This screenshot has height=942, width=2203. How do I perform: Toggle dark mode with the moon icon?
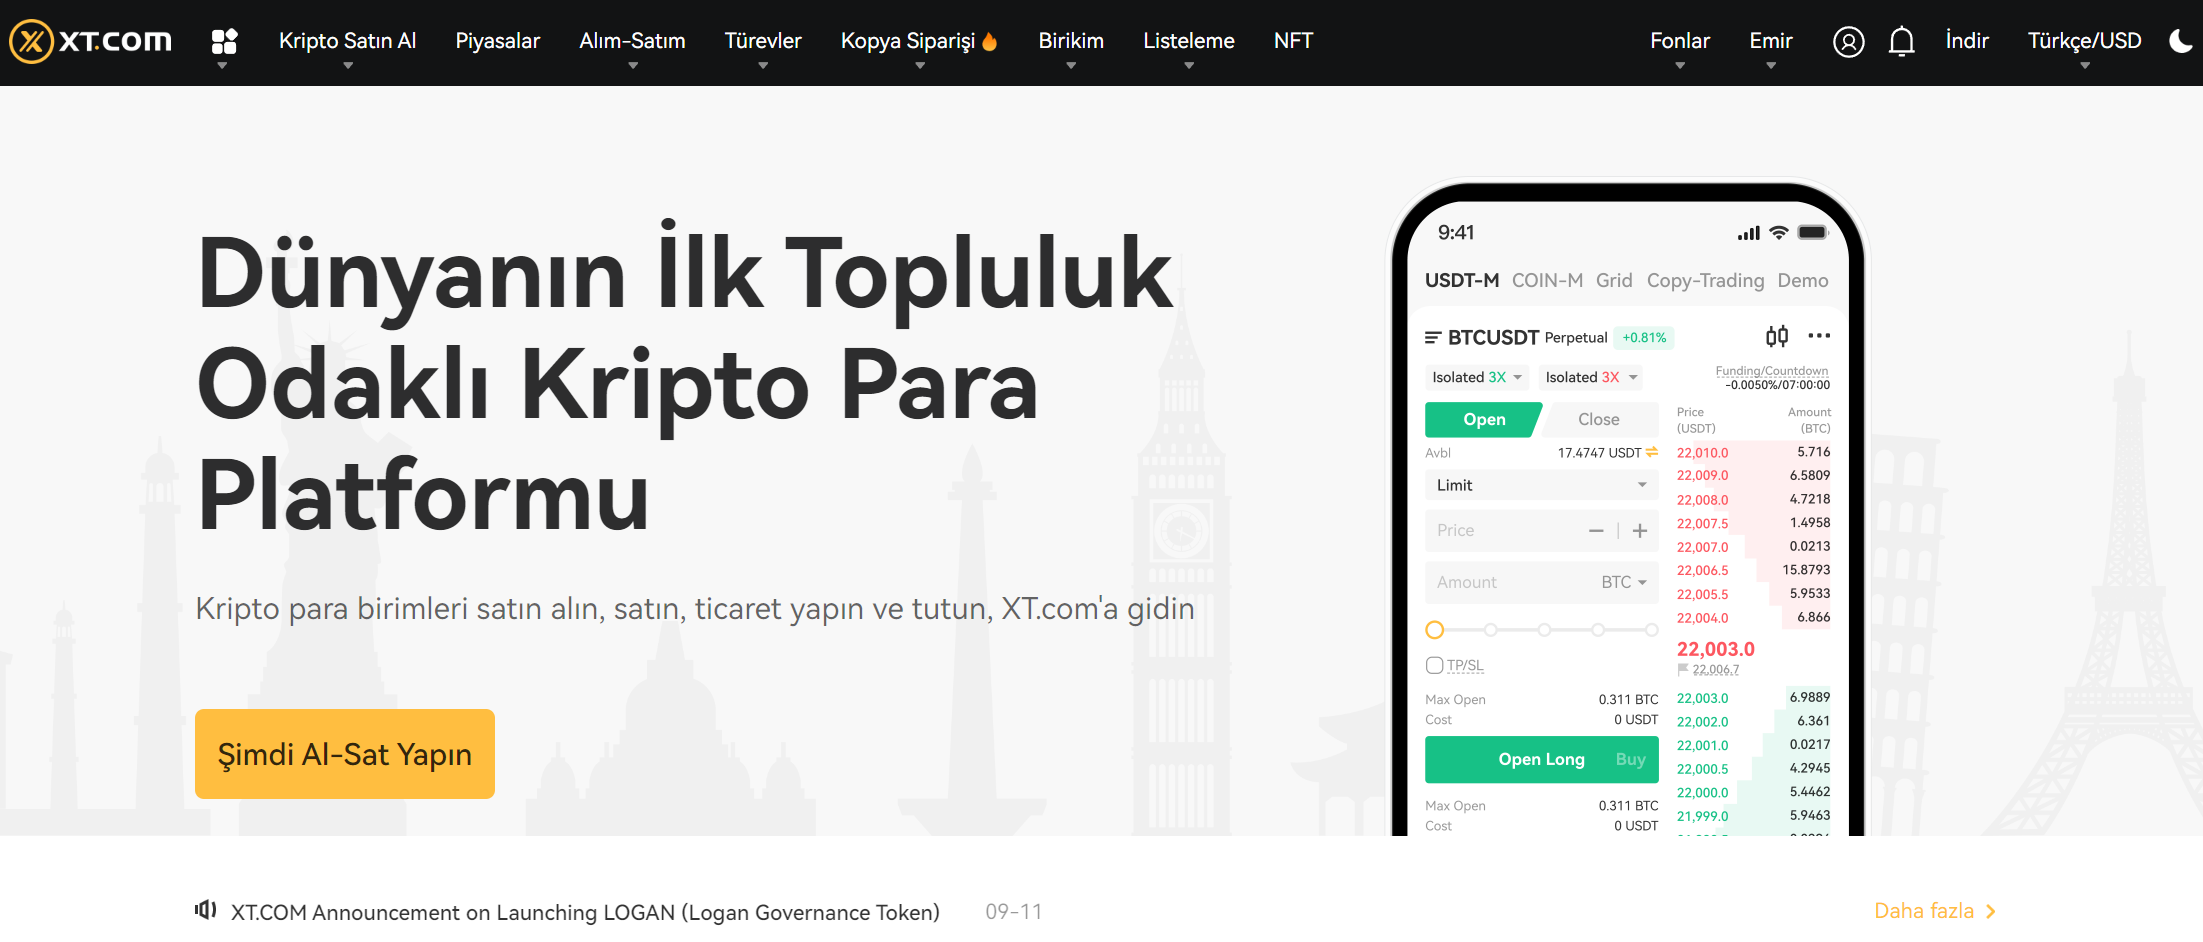pyautogui.click(x=2181, y=41)
